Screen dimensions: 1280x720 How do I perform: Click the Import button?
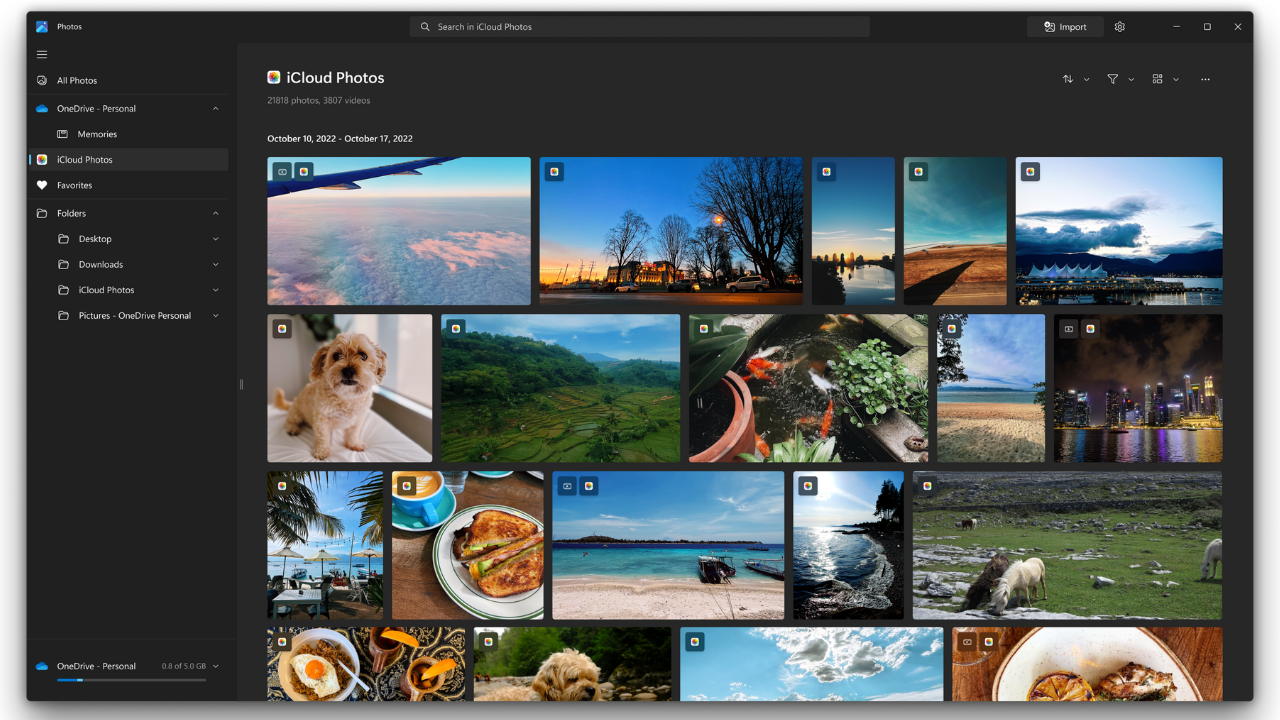(x=1065, y=27)
